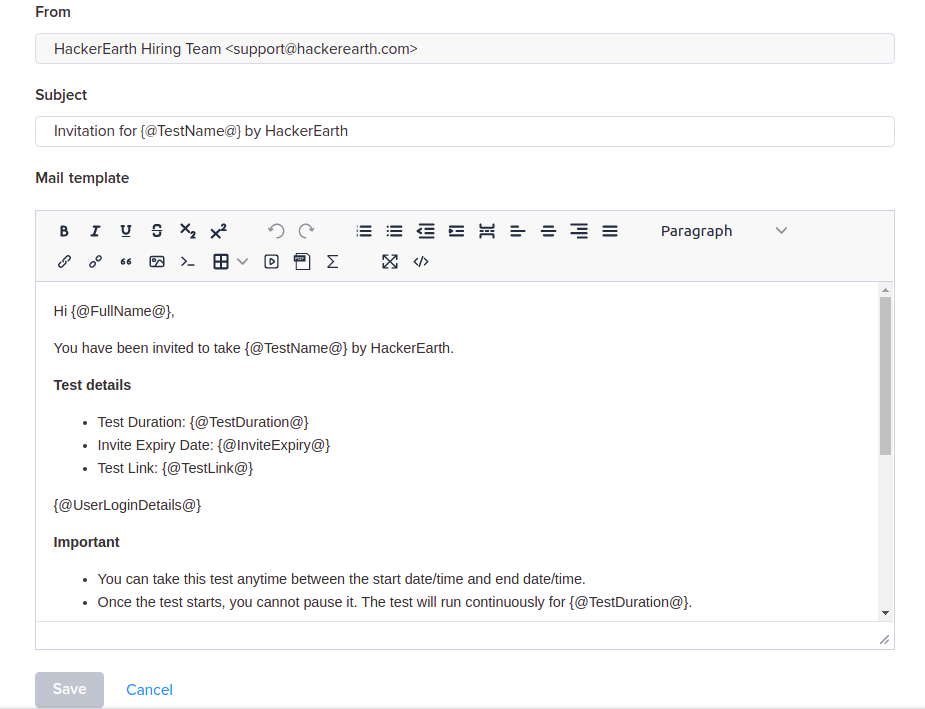Toggle bold formatting in mail template toolbar

[x=64, y=231]
